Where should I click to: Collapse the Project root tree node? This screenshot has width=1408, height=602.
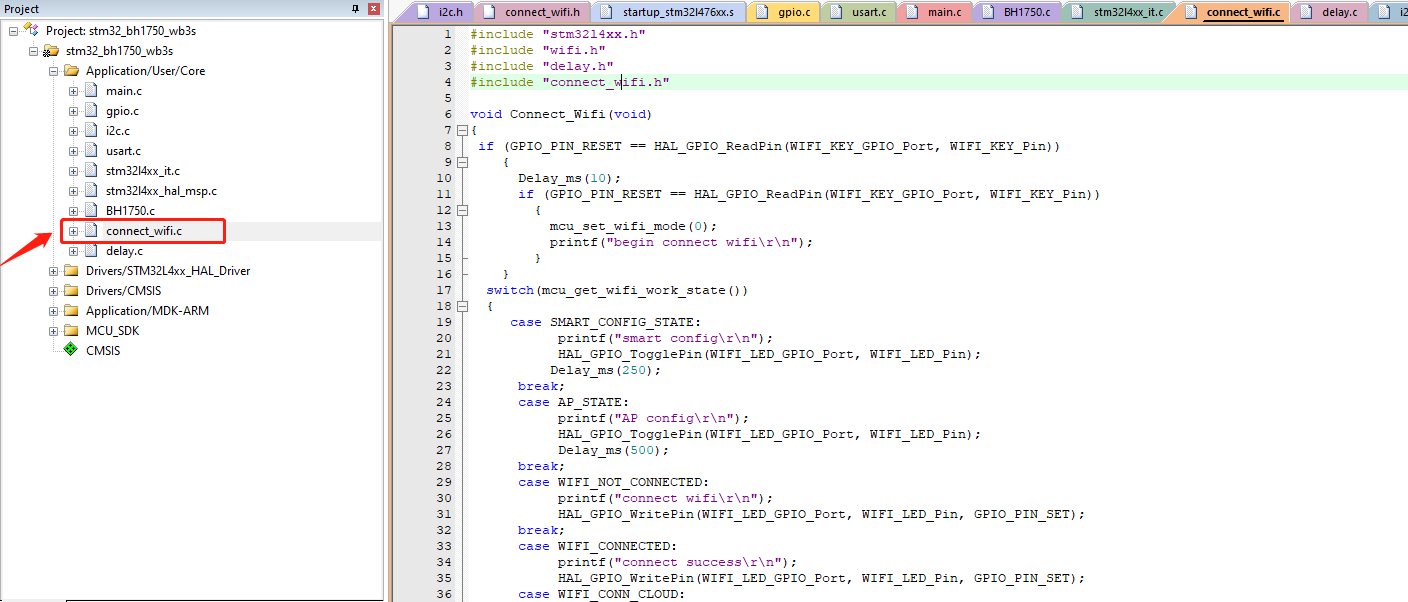click(x=13, y=31)
